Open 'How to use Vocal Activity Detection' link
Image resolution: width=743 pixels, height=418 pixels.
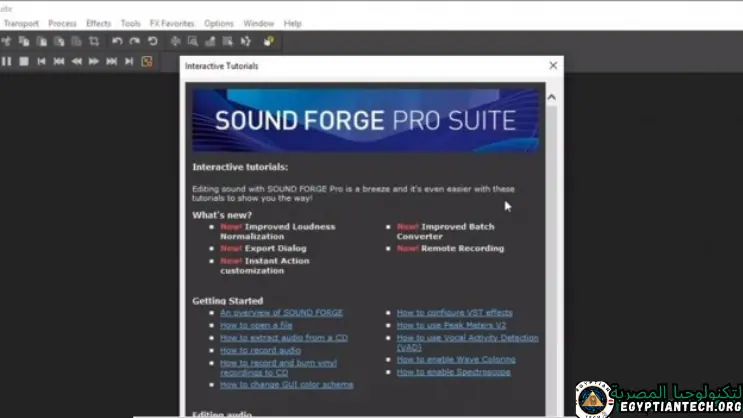467,343
